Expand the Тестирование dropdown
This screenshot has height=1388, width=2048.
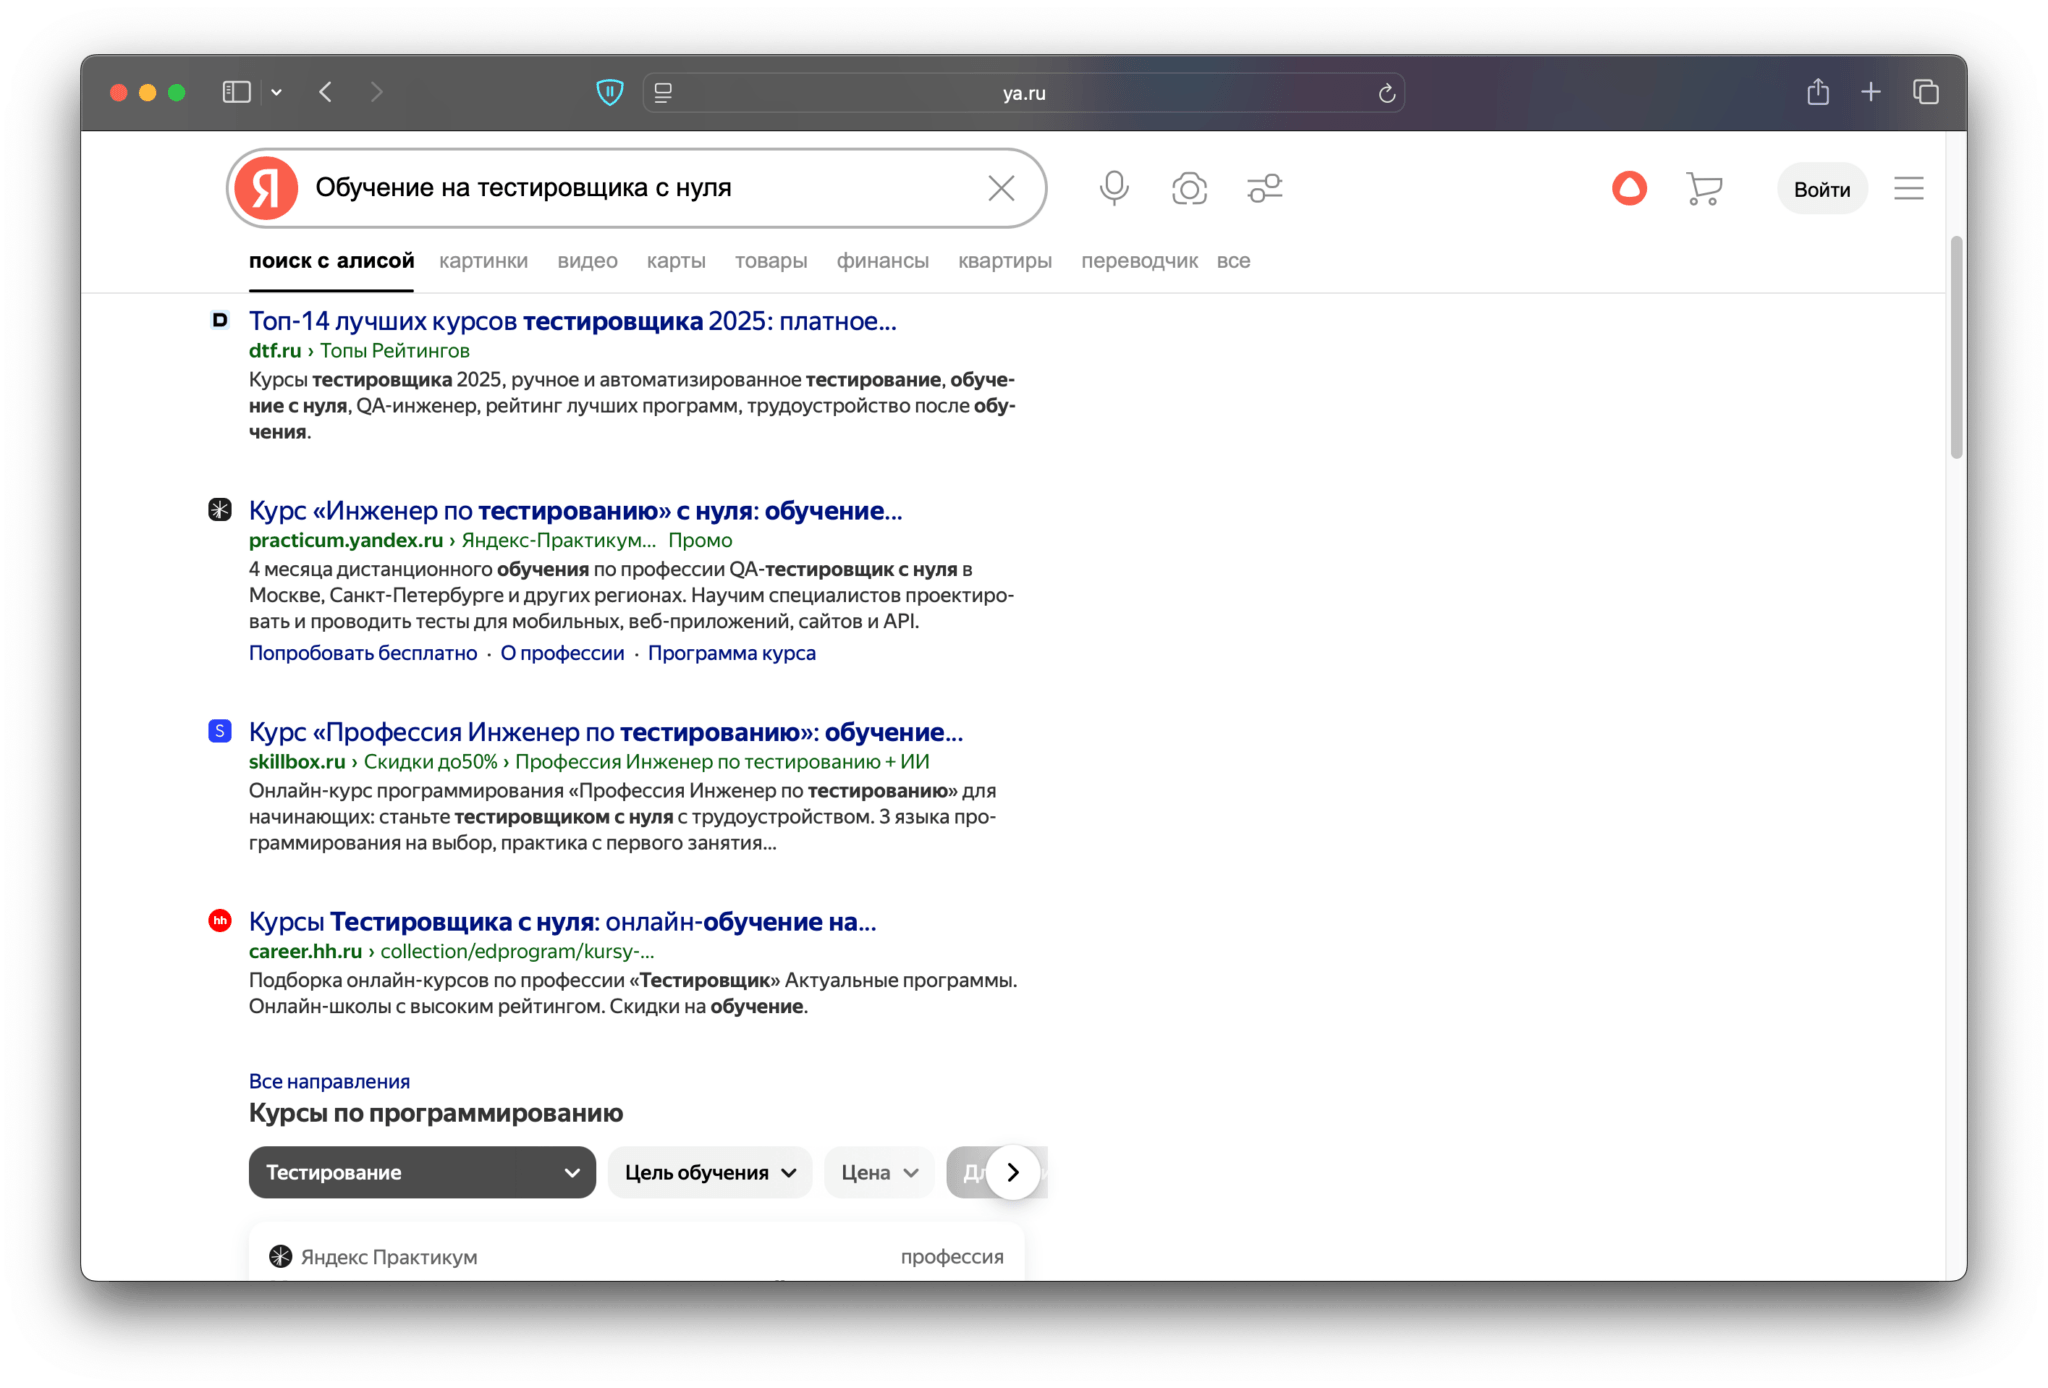tap(422, 1172)
